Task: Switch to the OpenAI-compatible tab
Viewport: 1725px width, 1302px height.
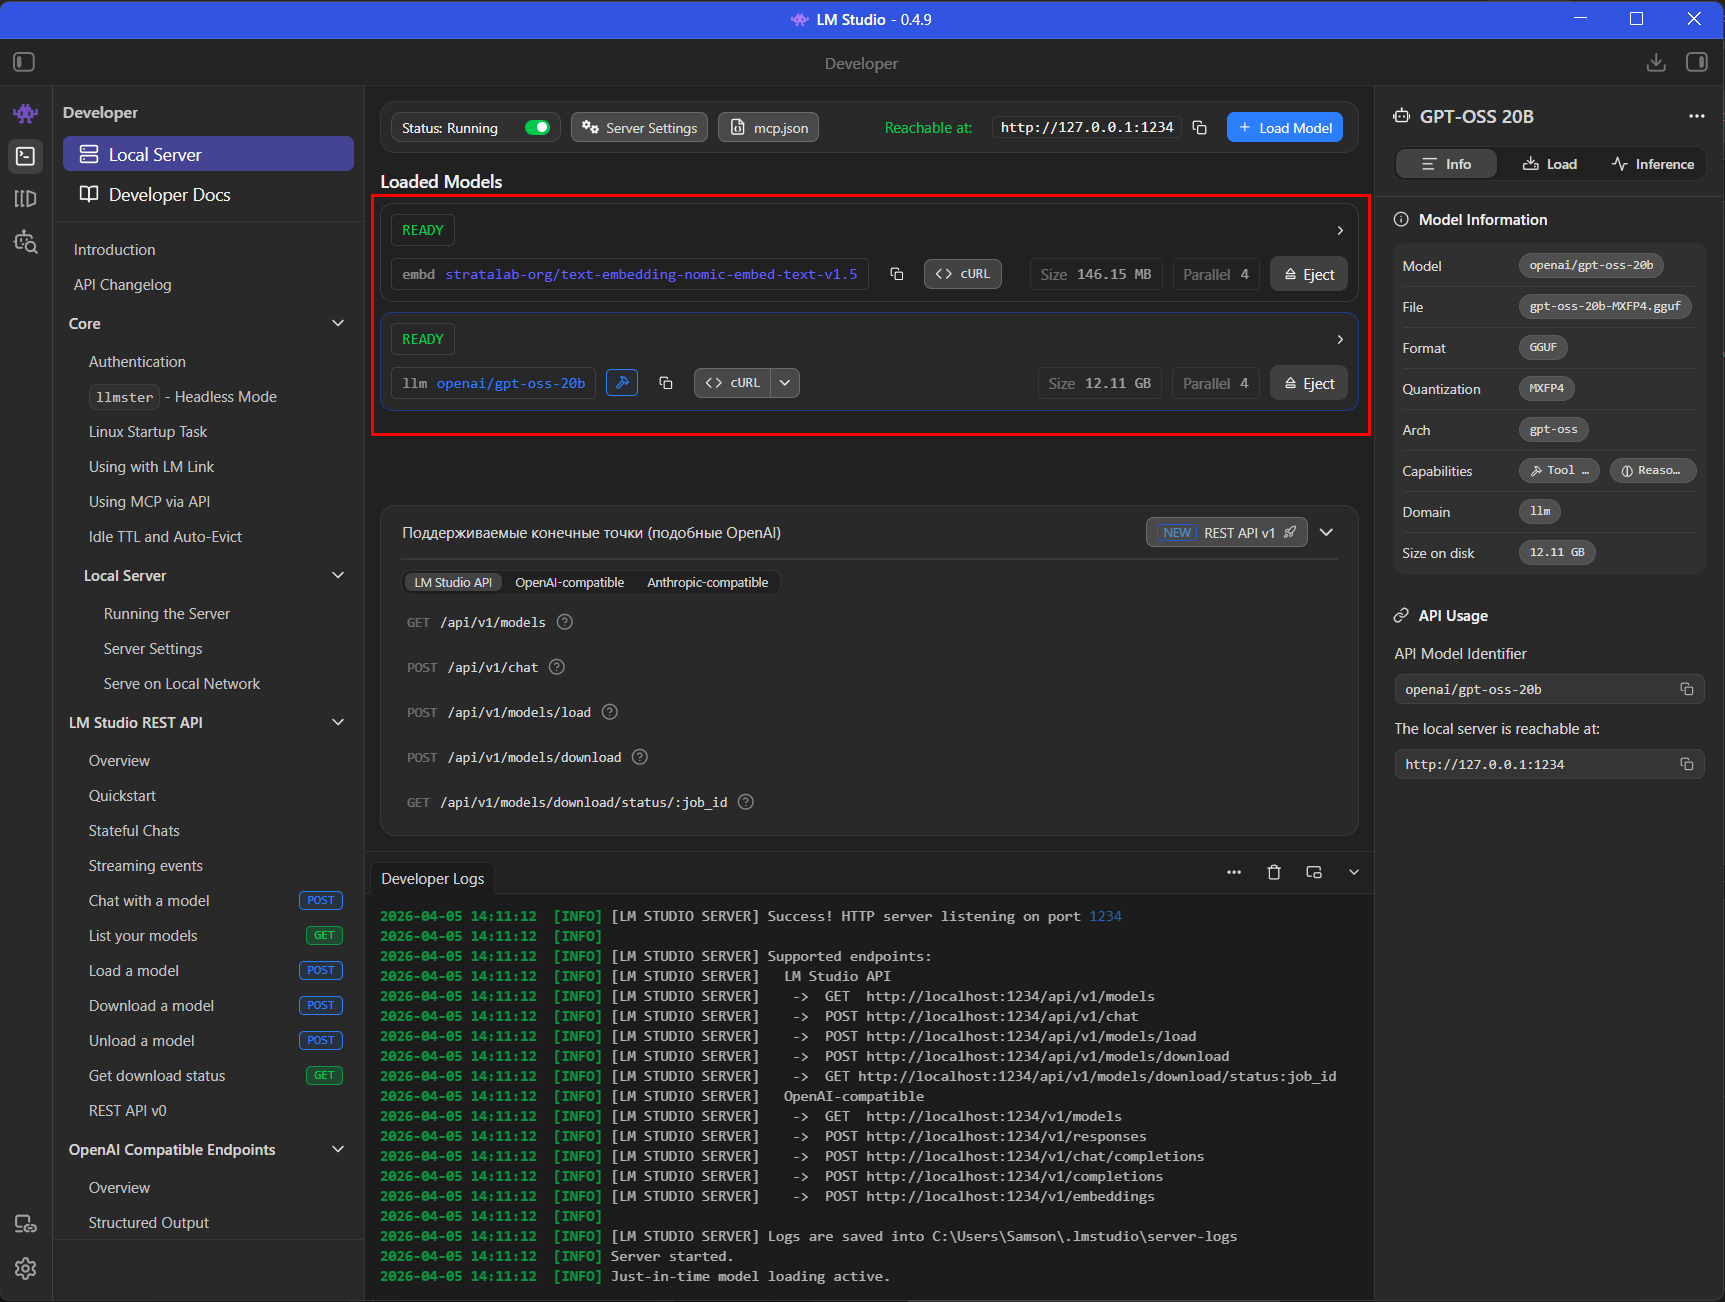Action: [x=569, y=583]
